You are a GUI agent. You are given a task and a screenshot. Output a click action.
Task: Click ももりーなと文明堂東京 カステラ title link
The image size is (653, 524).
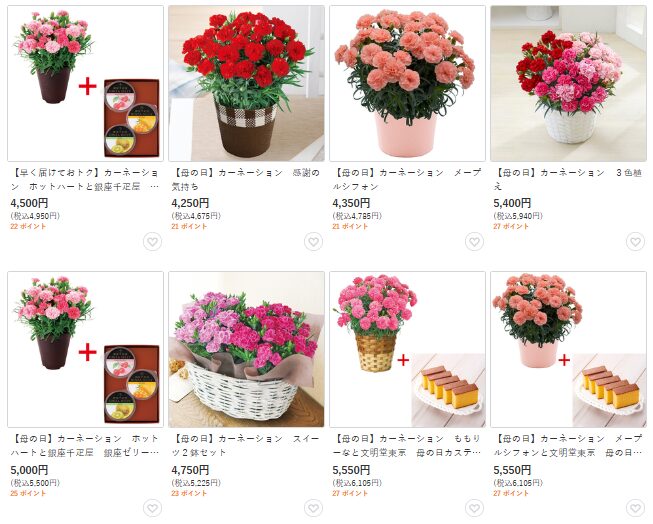[407, 446]
